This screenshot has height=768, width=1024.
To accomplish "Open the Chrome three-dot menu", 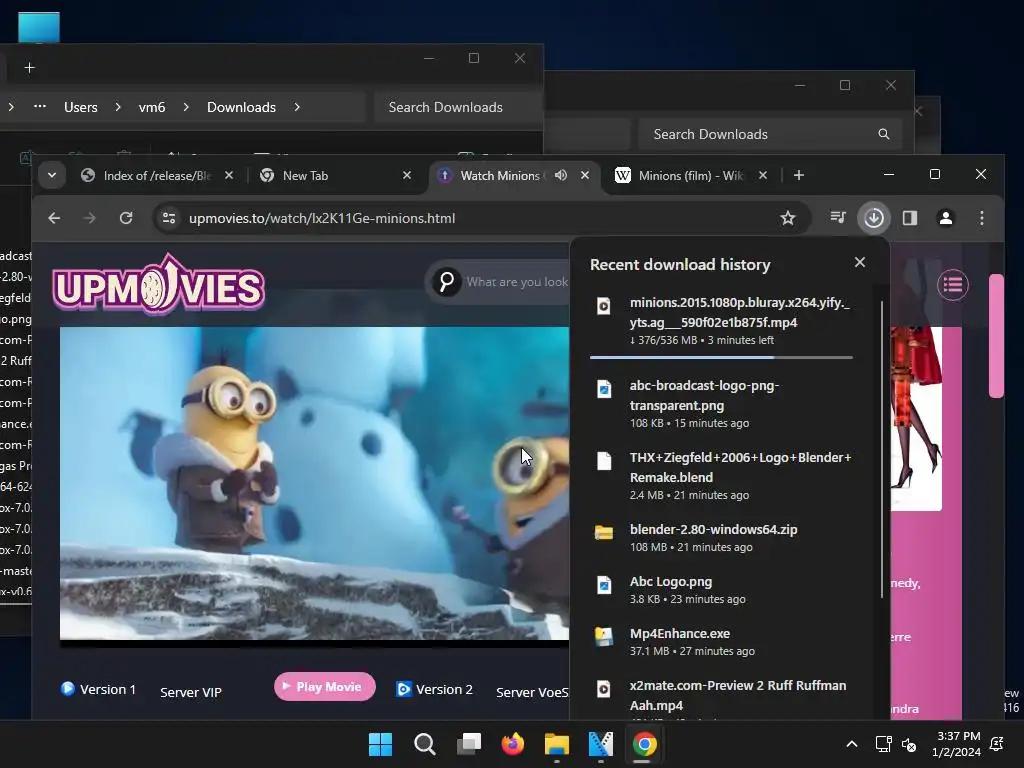I will [982, 217].
